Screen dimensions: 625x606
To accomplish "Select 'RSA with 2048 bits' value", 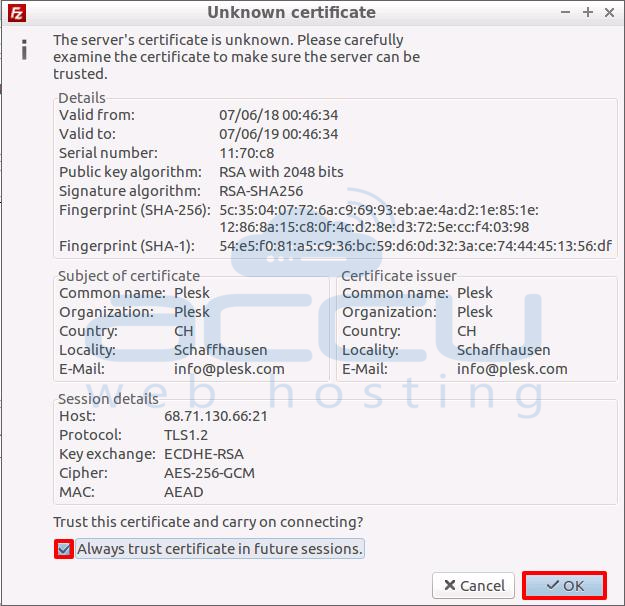I will [281, 172].
